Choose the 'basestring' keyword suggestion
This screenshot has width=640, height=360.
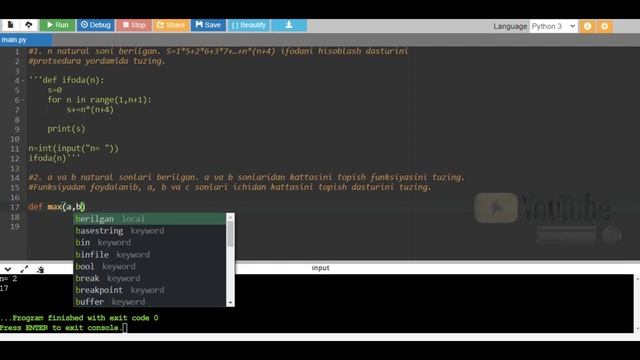[x=149, y=231]
